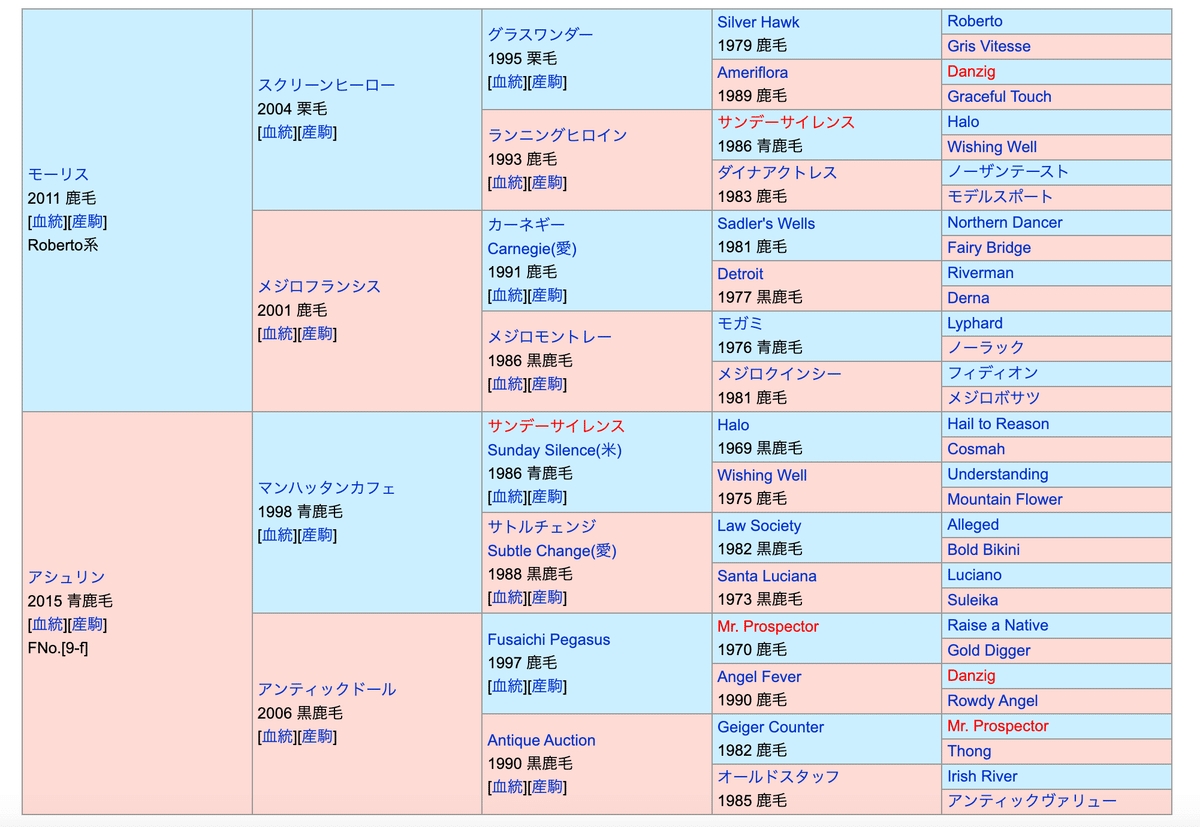Click 血統 link under メジロフランシス

tap(277, 334)
